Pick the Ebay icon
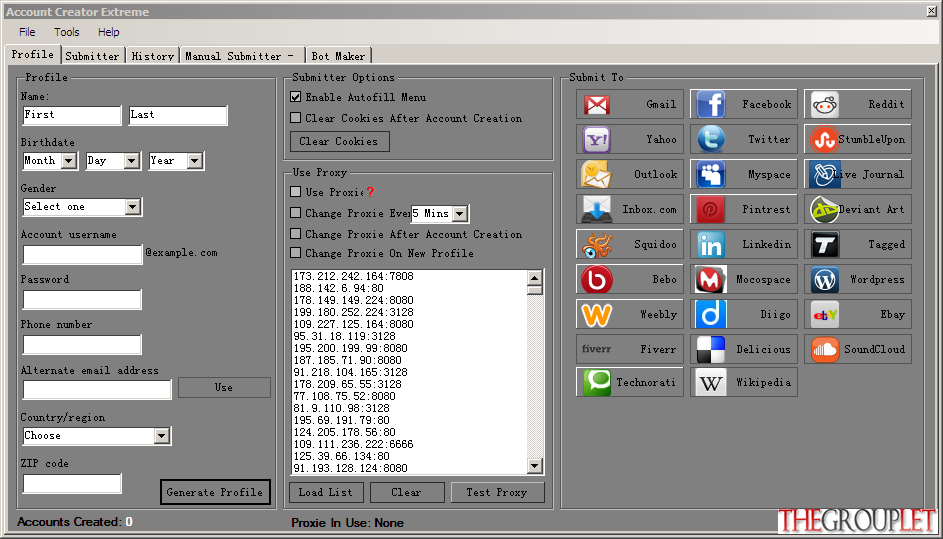The width and height of the screenshot is (943, 539). coord(825,314)
